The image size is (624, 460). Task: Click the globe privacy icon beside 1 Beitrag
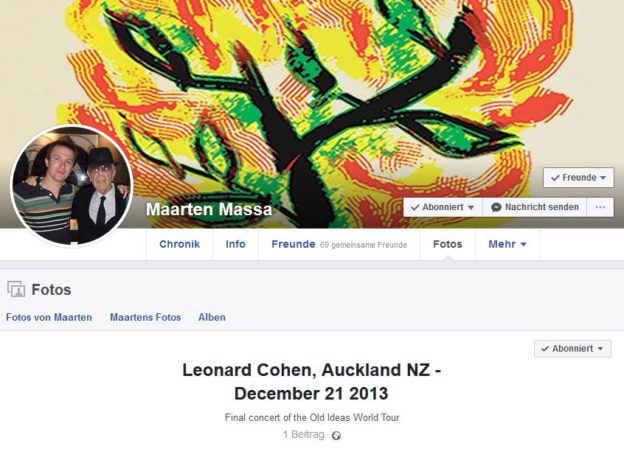pyautogui.click(x=336, y=435)
